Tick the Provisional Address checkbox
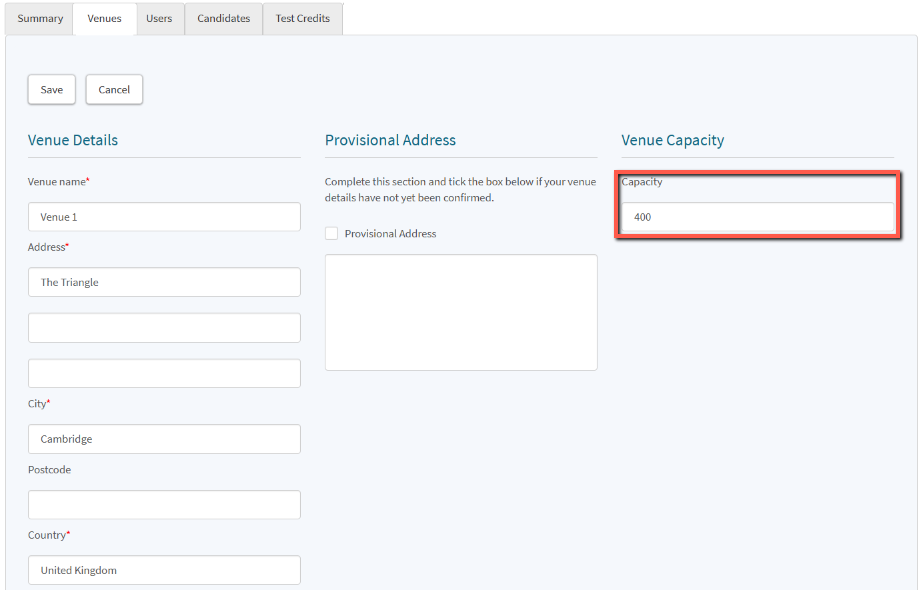922x590 pixels. (x=331, y=233)
